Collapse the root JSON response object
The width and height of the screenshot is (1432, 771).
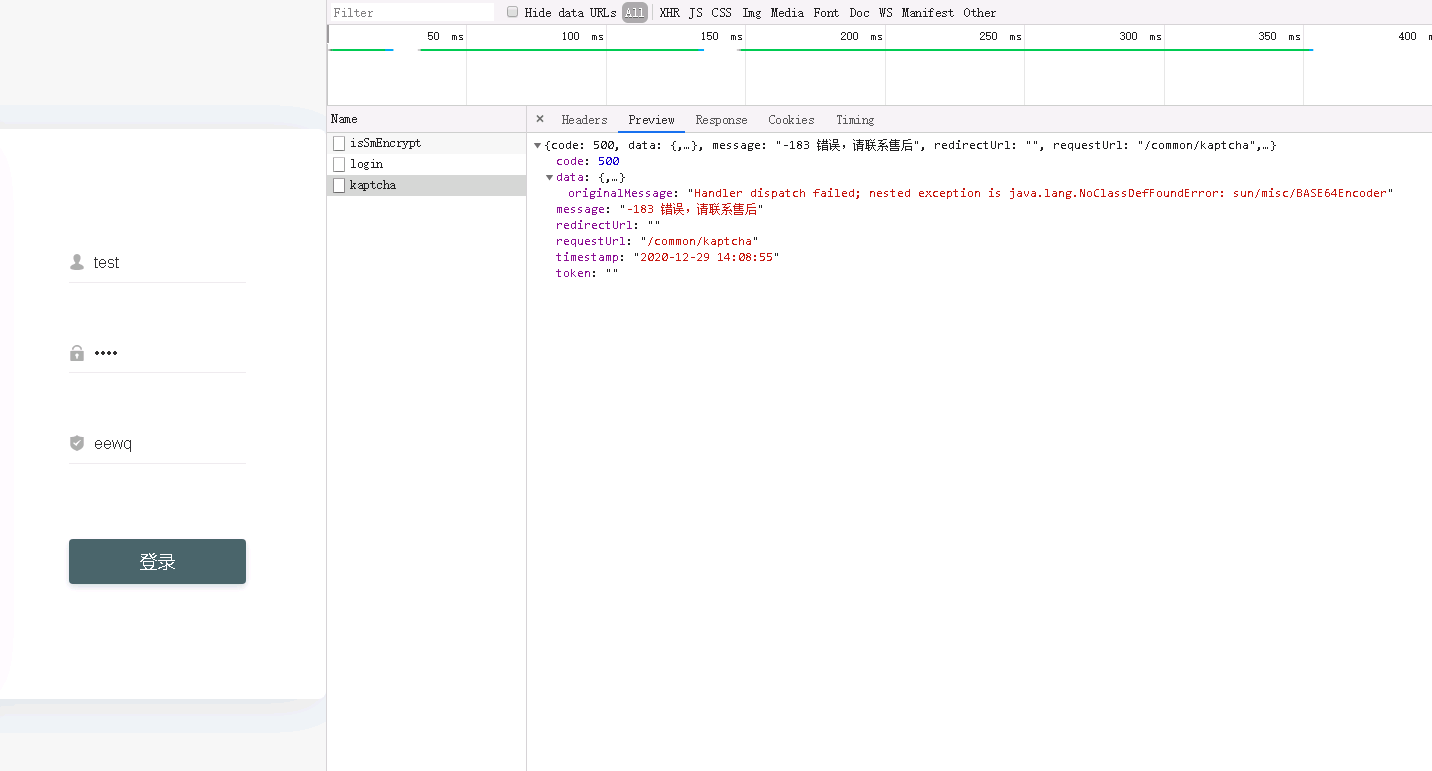tap(538, 146)
